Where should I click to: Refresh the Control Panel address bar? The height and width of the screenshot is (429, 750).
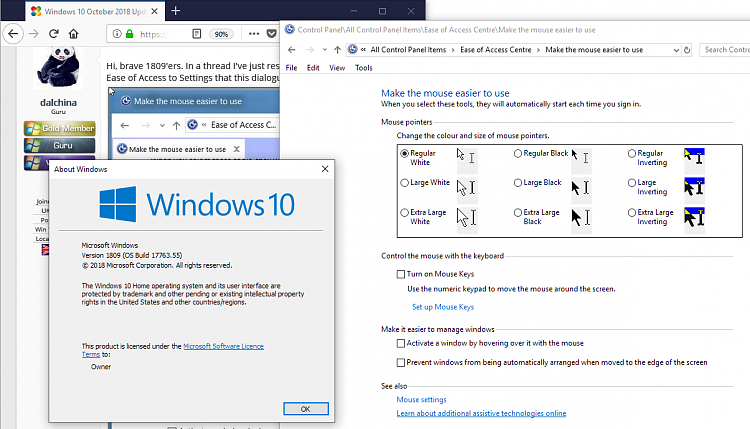click(x=687, y=50)
